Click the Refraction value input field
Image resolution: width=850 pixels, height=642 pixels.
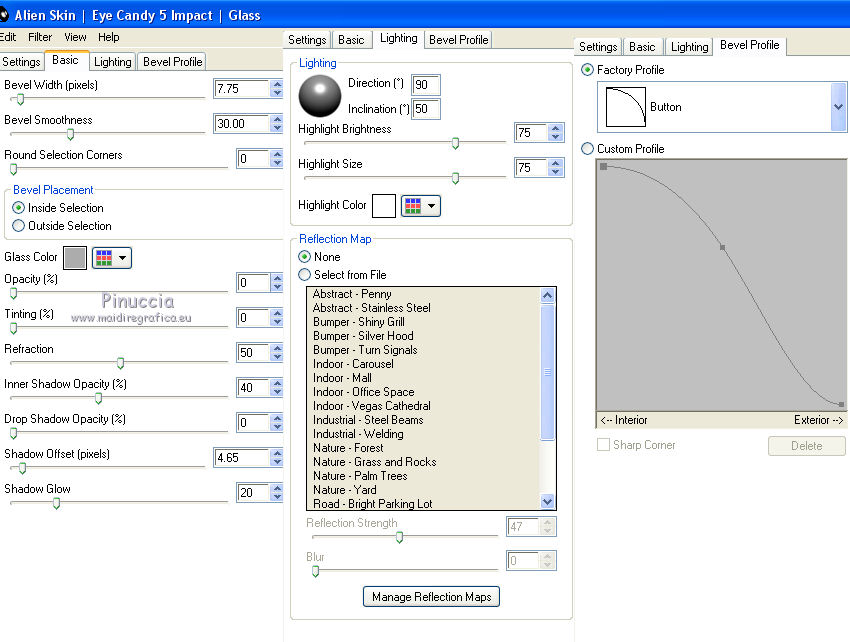[x=252, y=353]
